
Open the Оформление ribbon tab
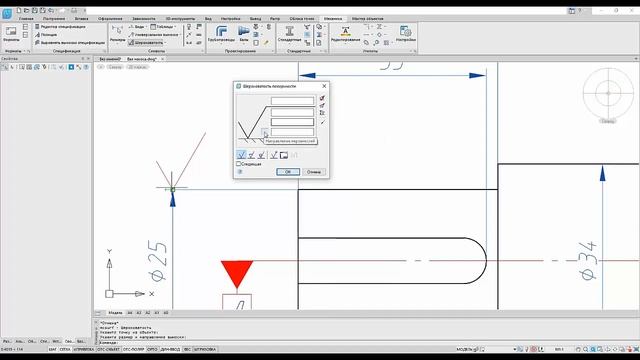(110, 19)
